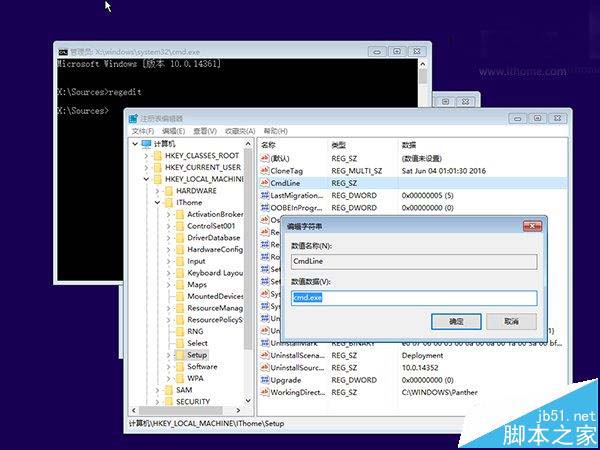Sort values by the 数据 column header
This screenshot has height=450, width=600.
[409, 145]
